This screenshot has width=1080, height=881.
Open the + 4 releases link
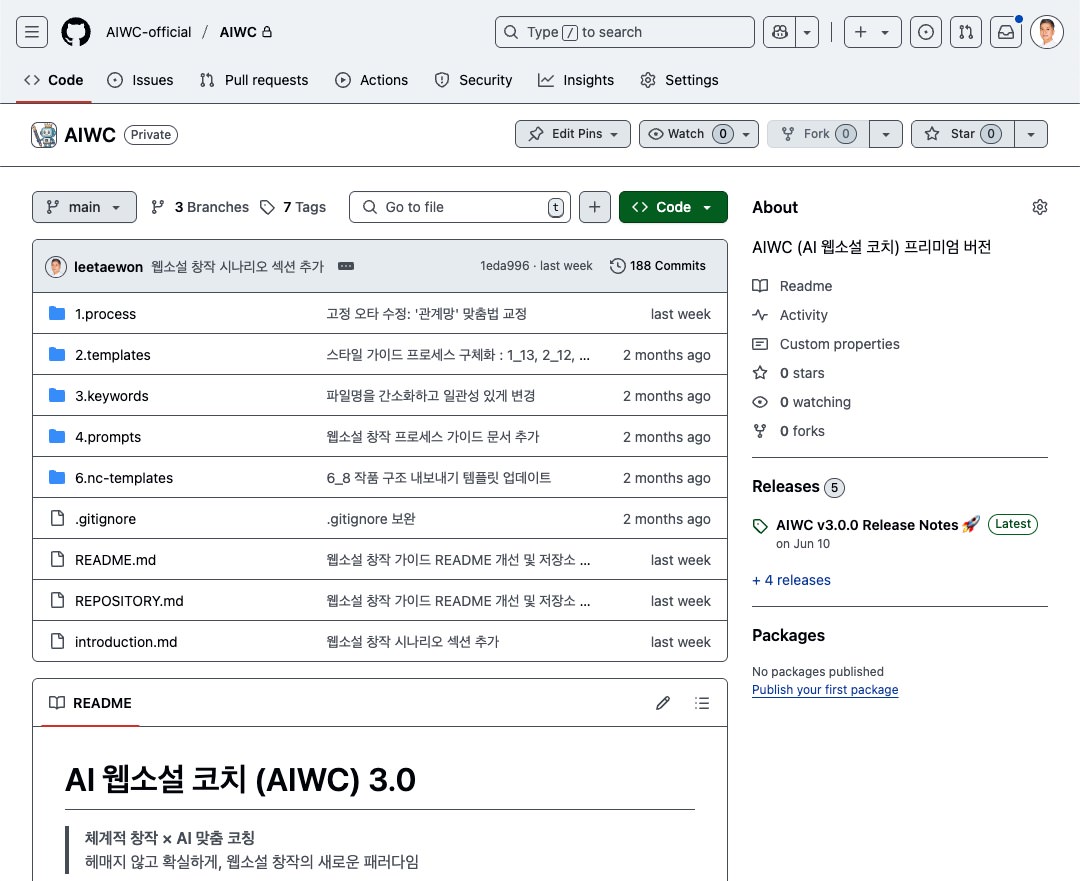[x=791, y=580]
